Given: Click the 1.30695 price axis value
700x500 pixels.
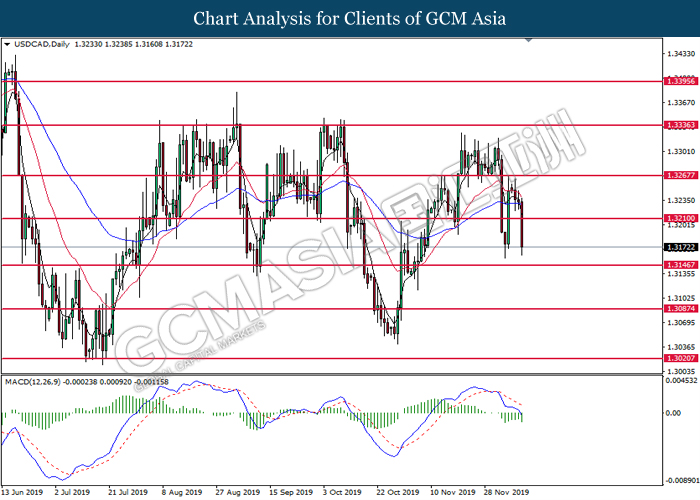Looking at the screenshot, I should tap(681, 322).
